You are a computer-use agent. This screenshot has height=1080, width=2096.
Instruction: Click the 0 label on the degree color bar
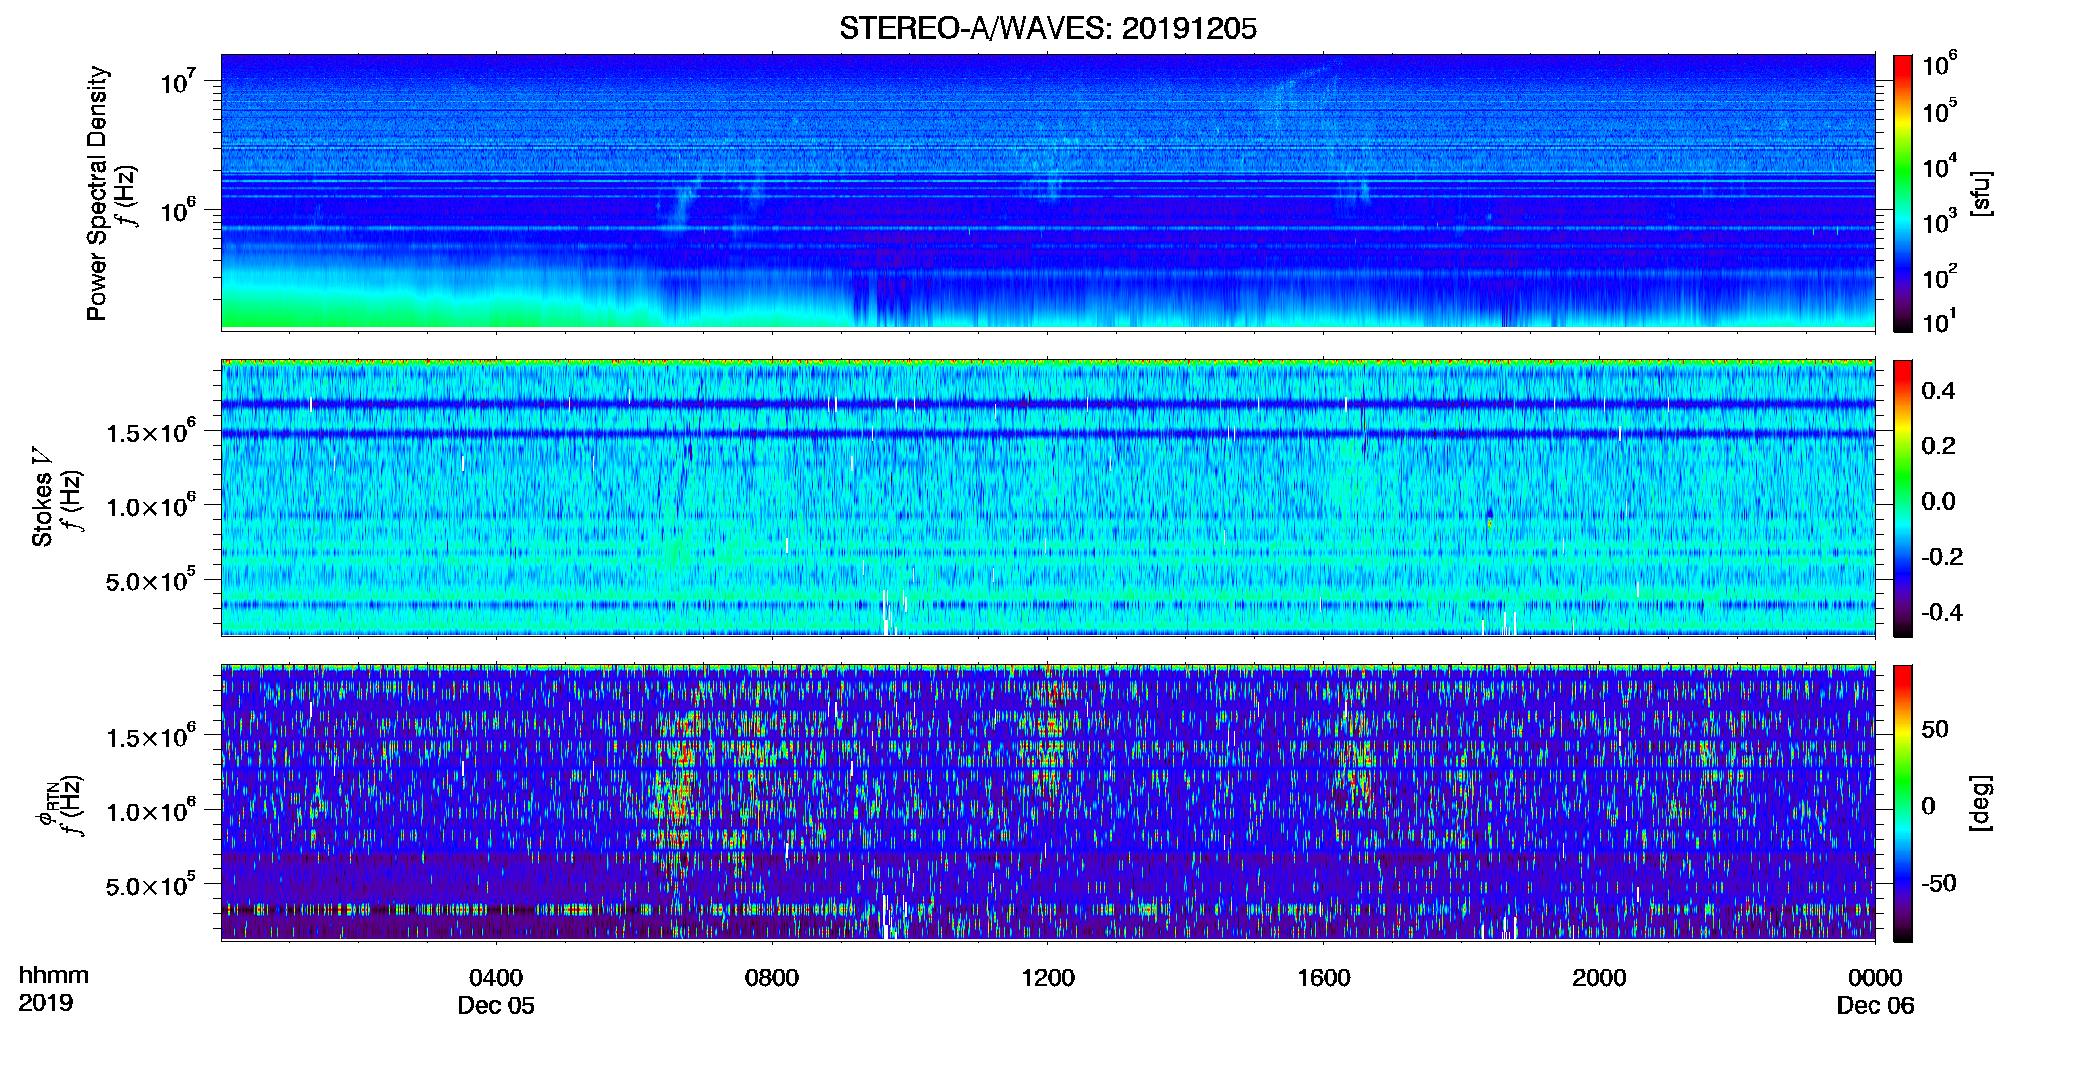[1928, 806]
